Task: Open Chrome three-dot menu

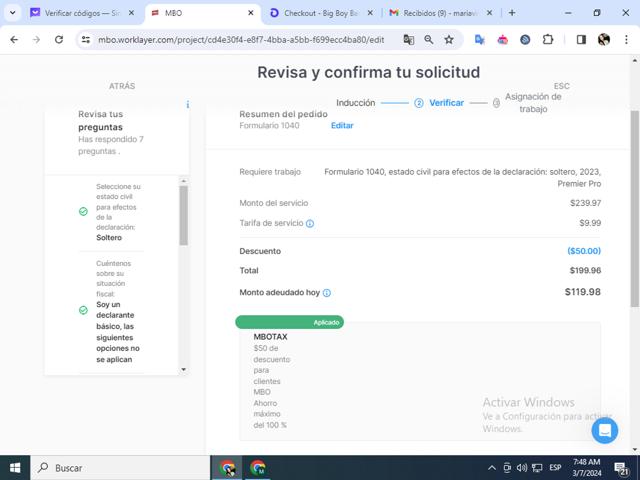Action: pos(626,40)
